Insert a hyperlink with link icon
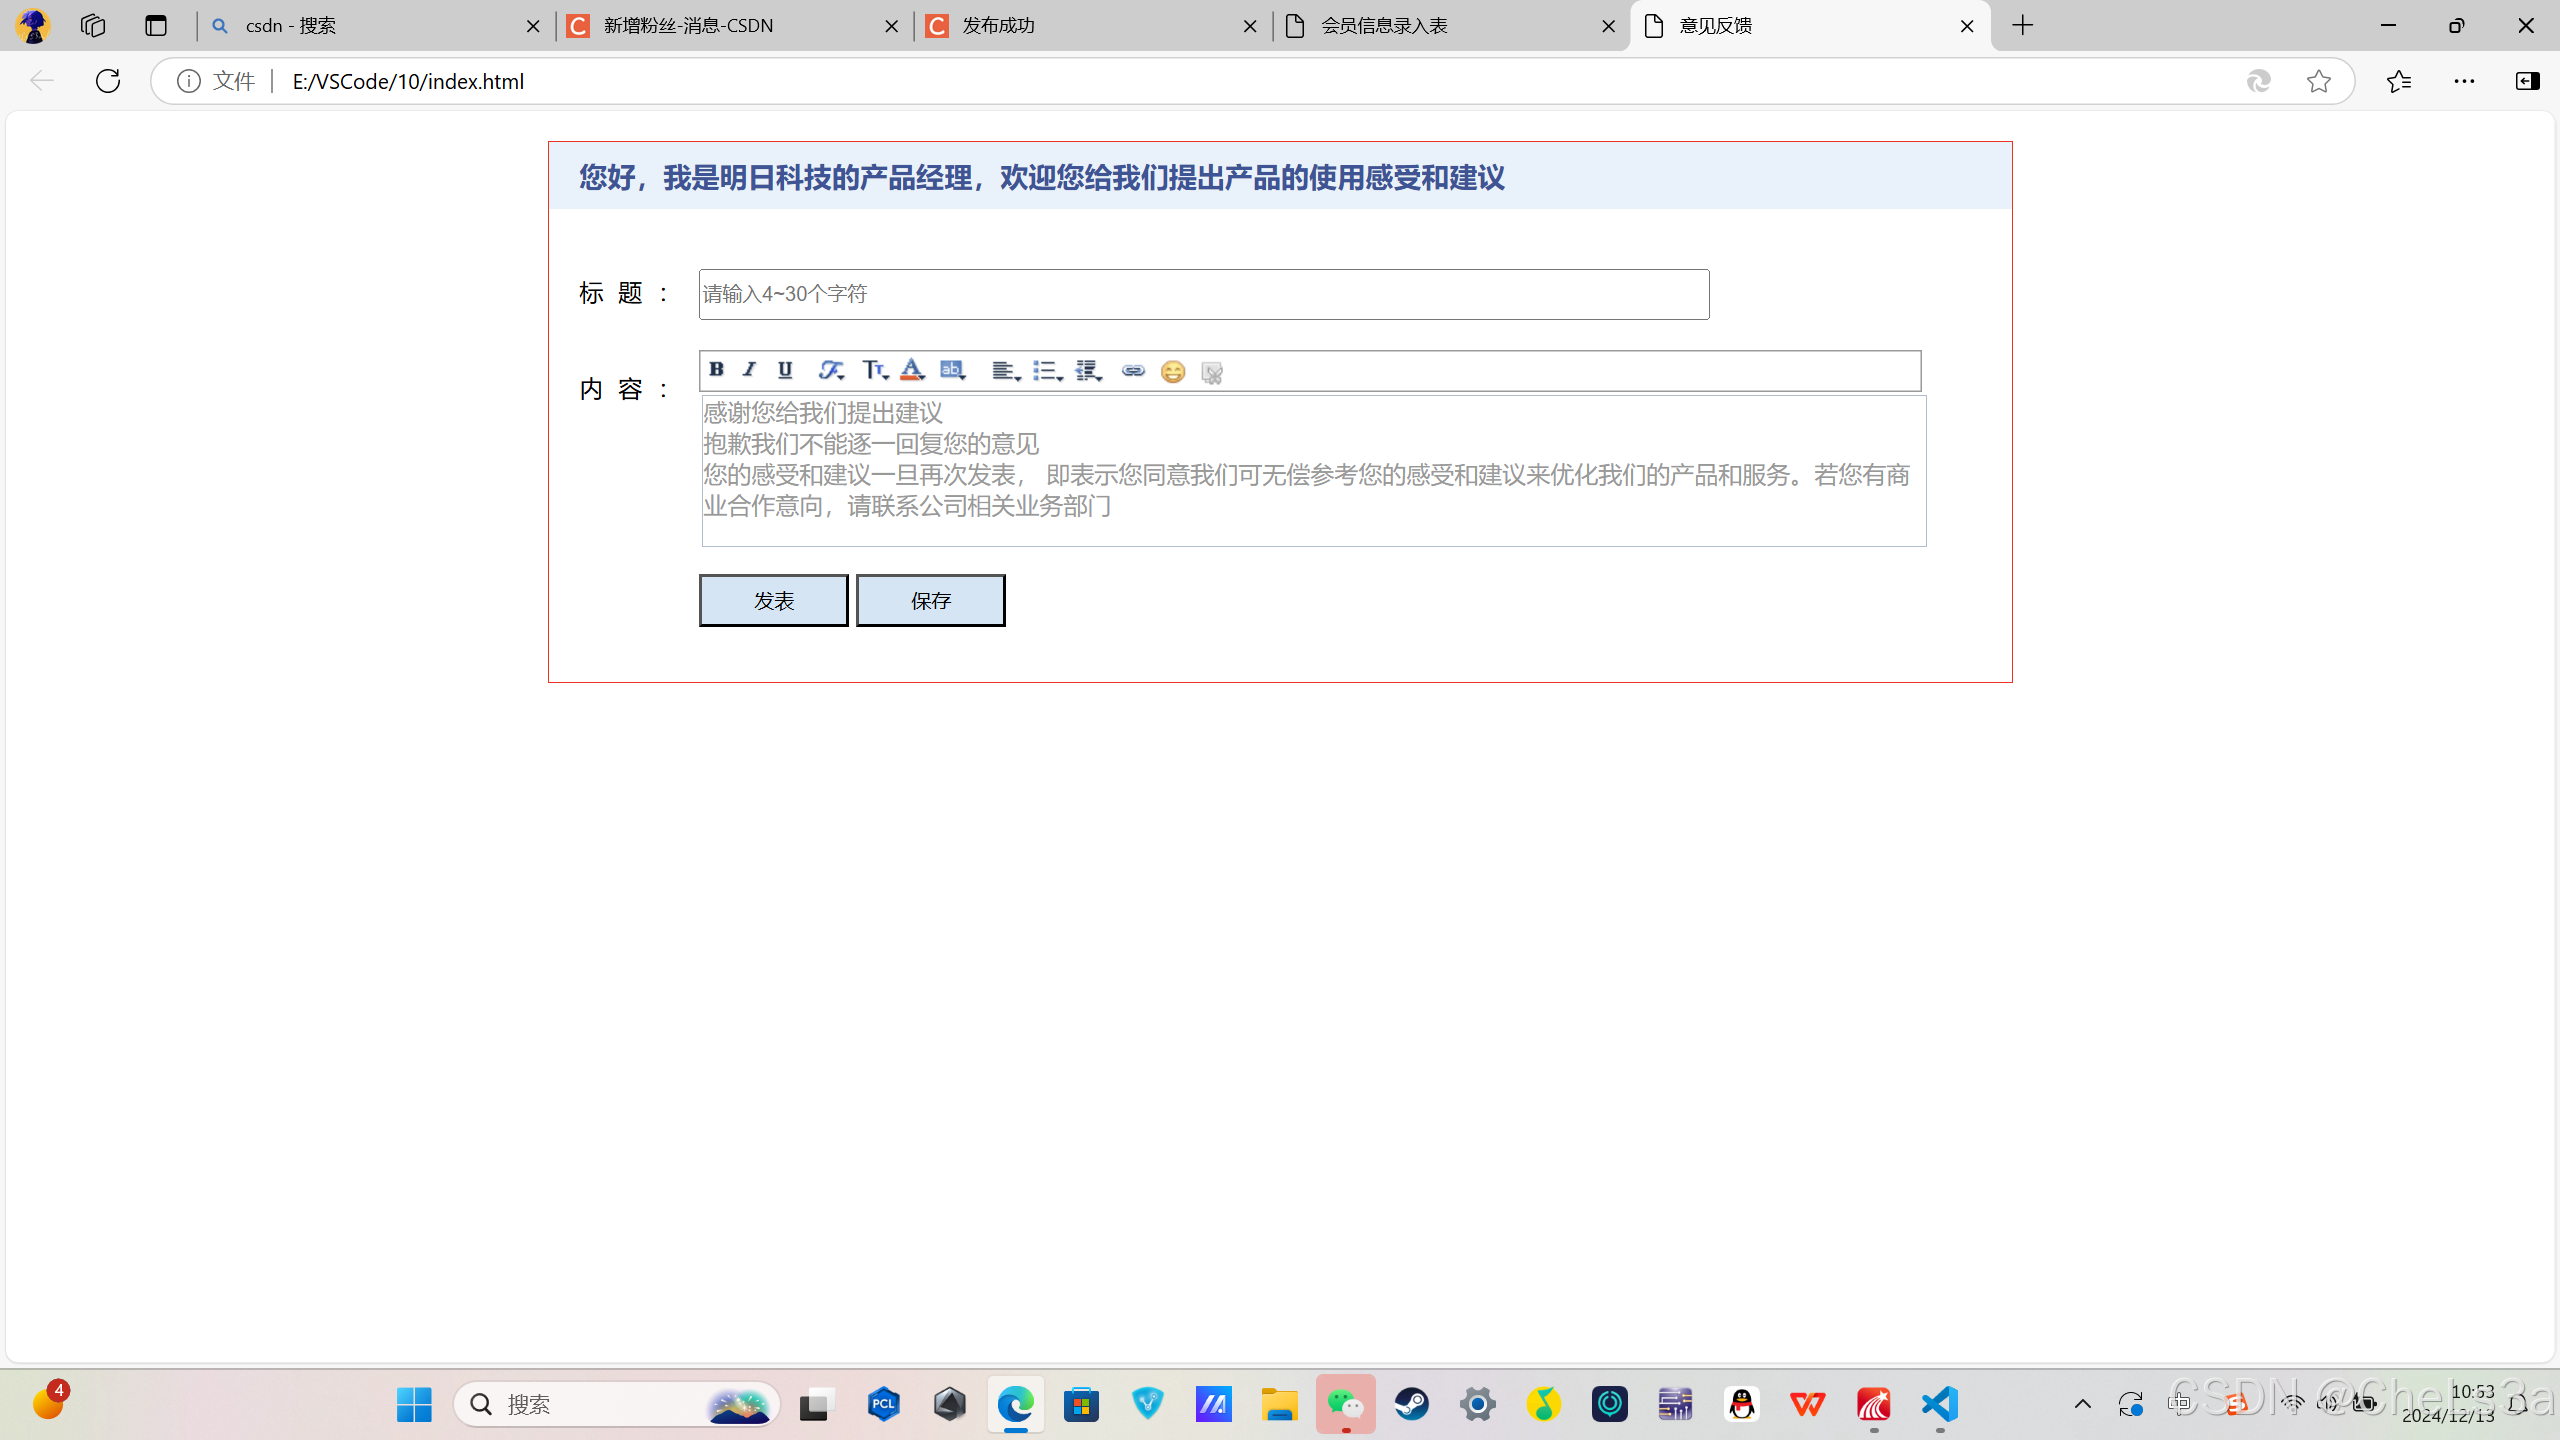The image size is (2560, 1440). click(x=1133, y=371)
